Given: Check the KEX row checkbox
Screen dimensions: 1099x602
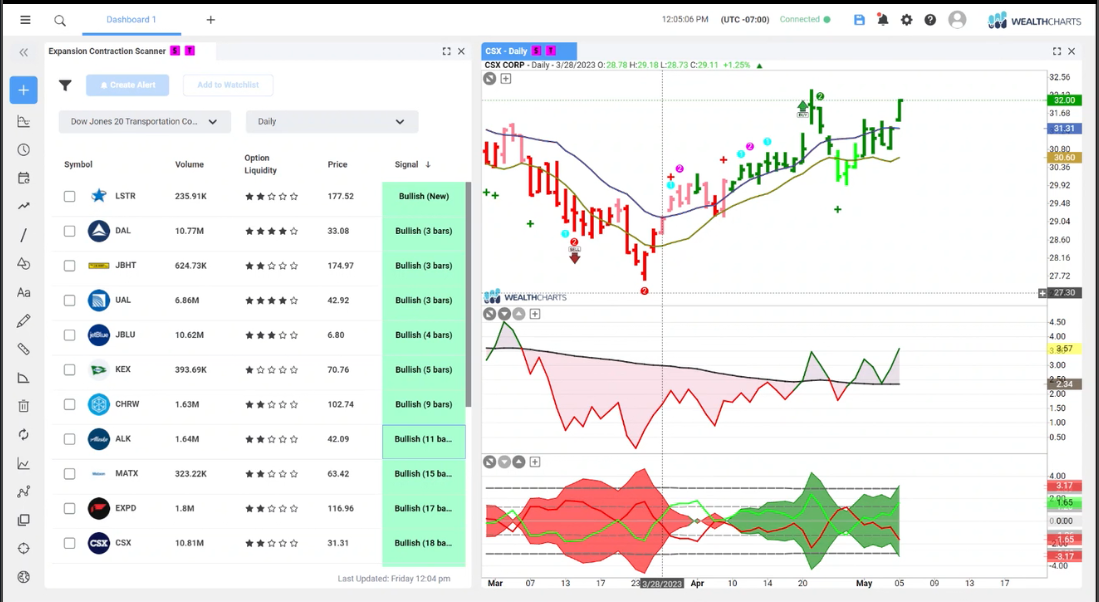Looking at the screenshot, I should click(x=69, y=369).
